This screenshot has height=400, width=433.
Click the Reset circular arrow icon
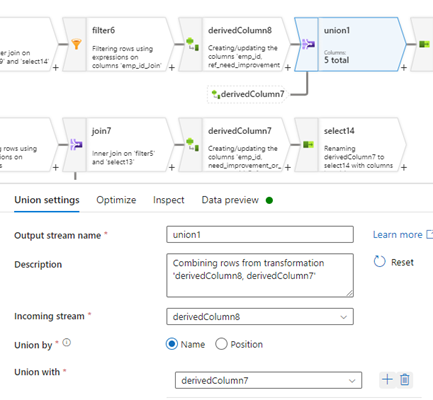[379, 262]
